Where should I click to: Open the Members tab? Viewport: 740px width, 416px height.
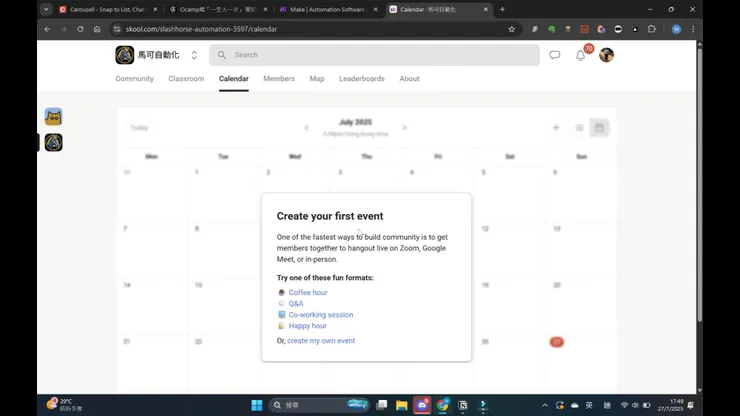pyautogui.click(x=279, y=78)
